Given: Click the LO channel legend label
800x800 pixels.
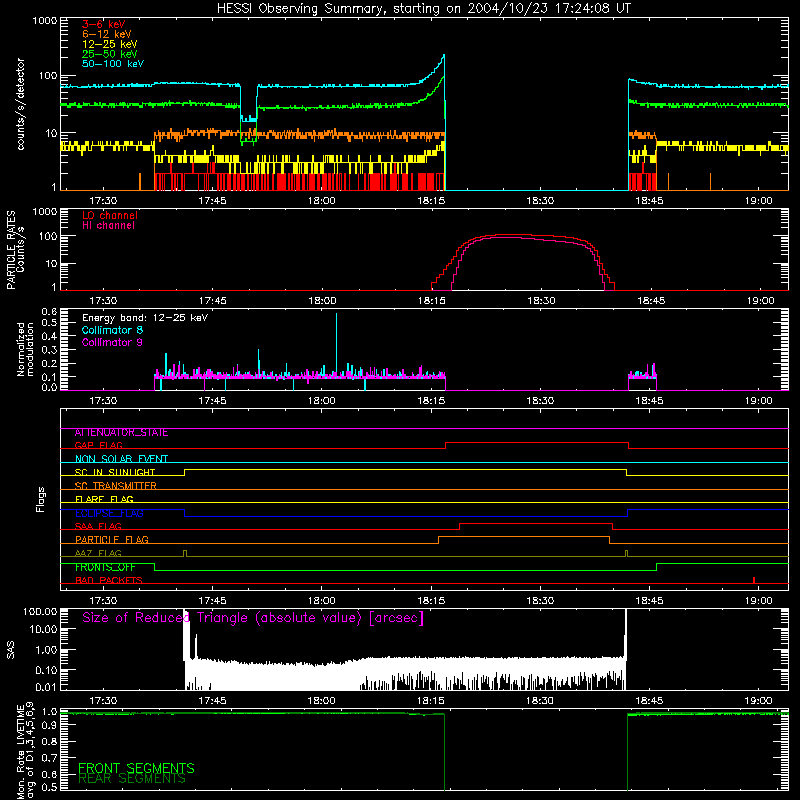Looking at the screenshot, I should pyautogui.click(x=110, y=215).
